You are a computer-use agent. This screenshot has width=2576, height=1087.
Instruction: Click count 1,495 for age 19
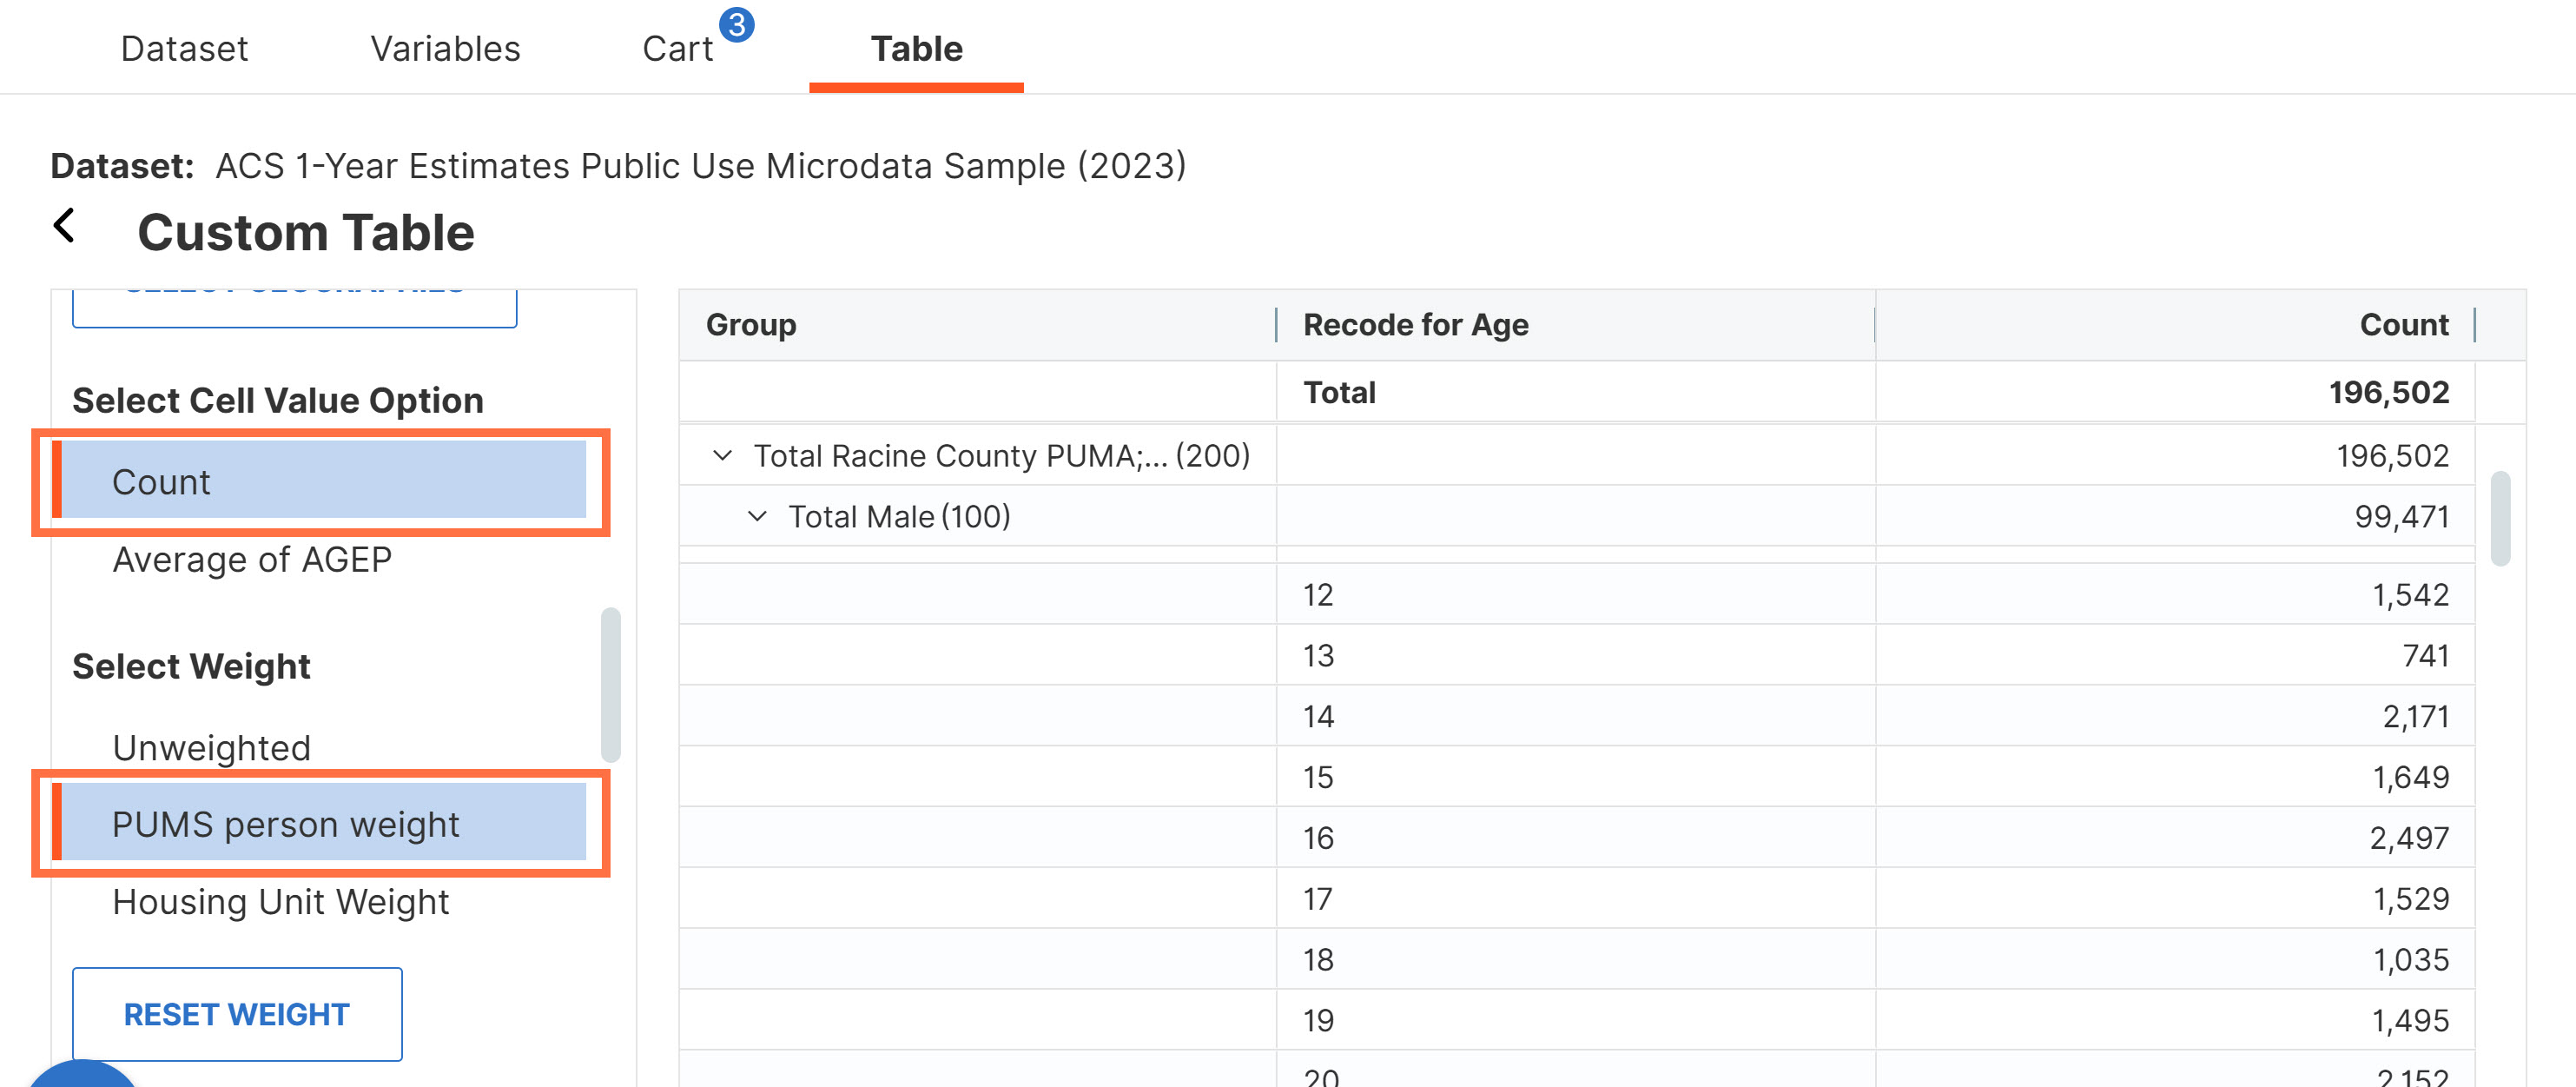click(2411, 1021)
